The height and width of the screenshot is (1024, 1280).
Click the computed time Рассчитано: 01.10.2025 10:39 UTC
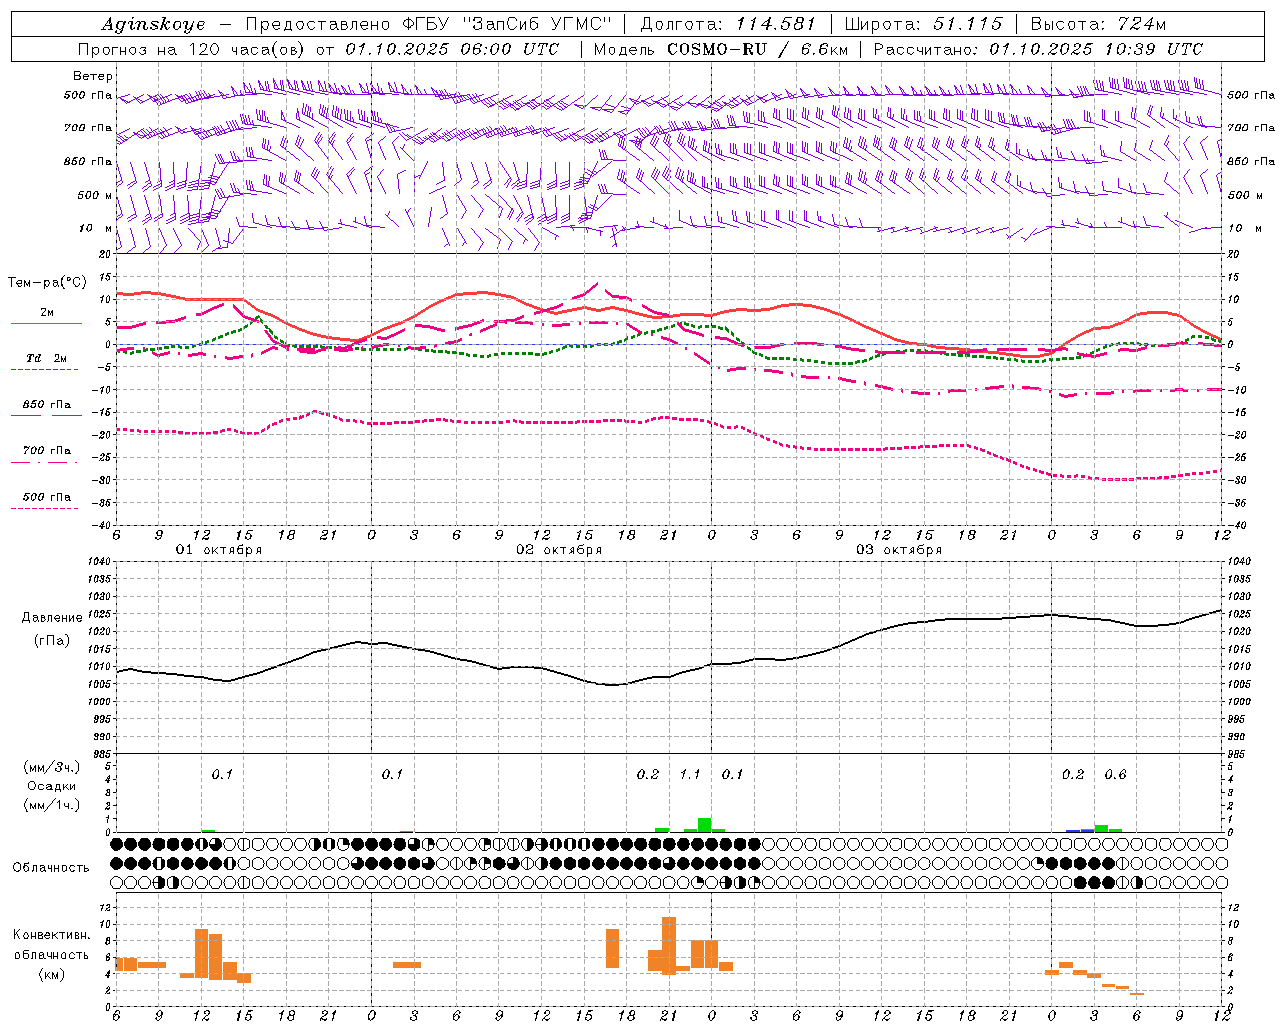(1038, 49)
